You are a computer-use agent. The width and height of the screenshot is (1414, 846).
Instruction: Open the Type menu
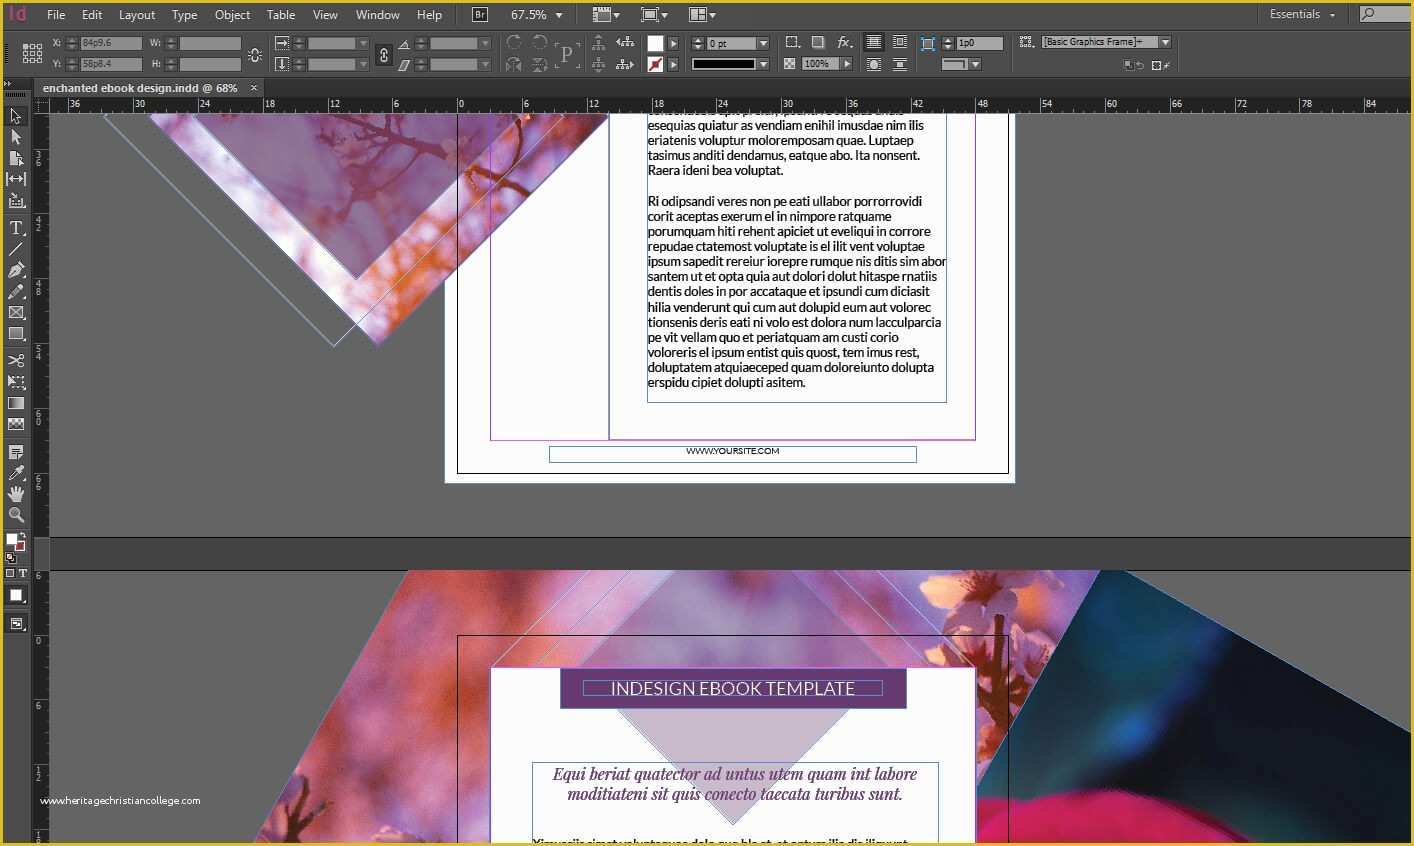point(184,15)
